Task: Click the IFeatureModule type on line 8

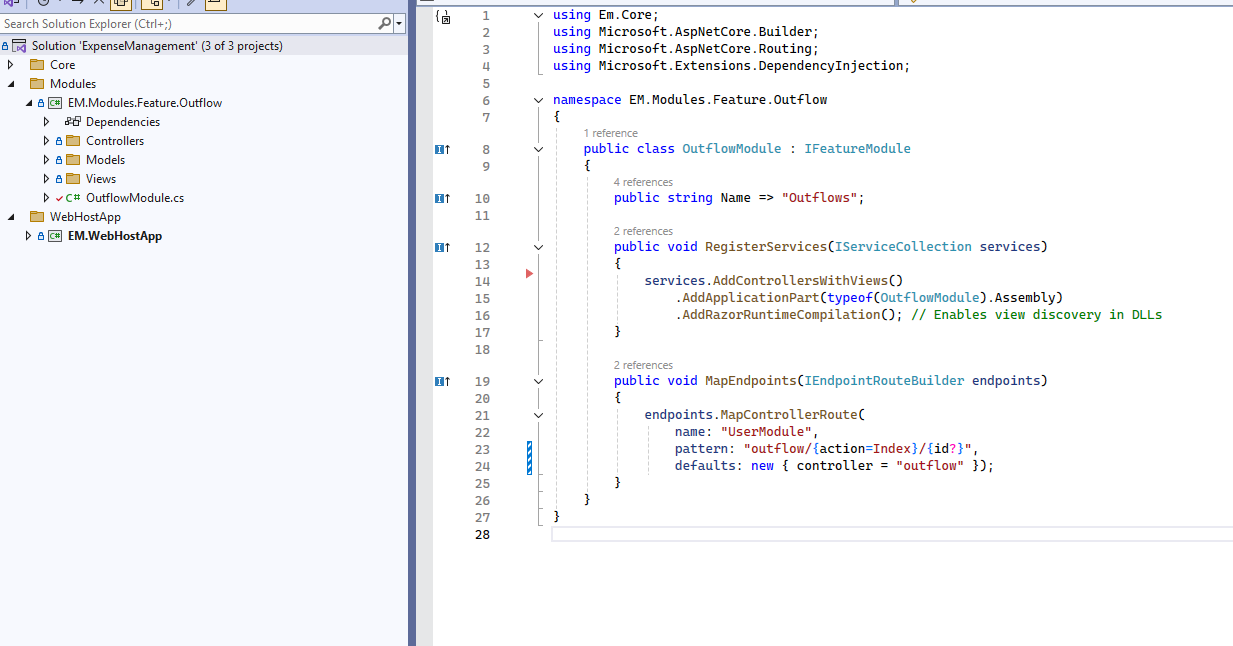Action: point(857,149)
